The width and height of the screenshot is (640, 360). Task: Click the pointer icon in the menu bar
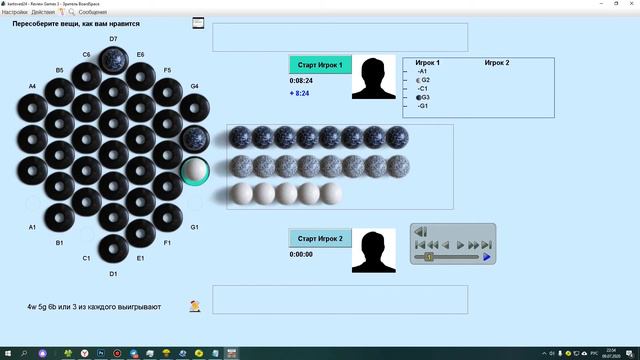coord(62,12)
